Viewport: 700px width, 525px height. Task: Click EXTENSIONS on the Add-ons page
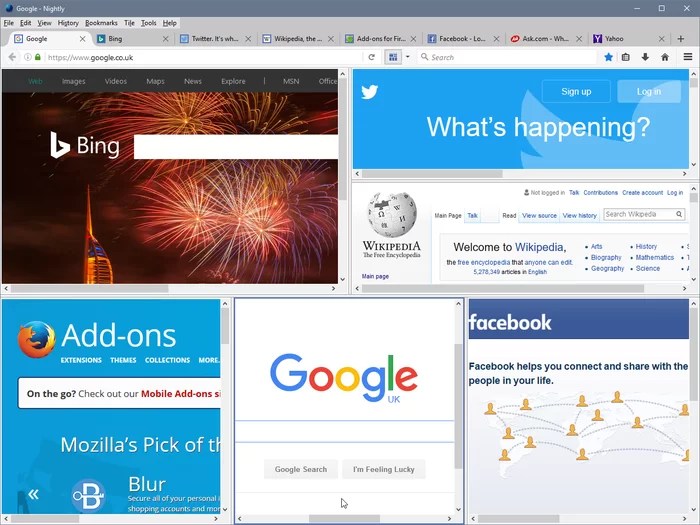81,360
